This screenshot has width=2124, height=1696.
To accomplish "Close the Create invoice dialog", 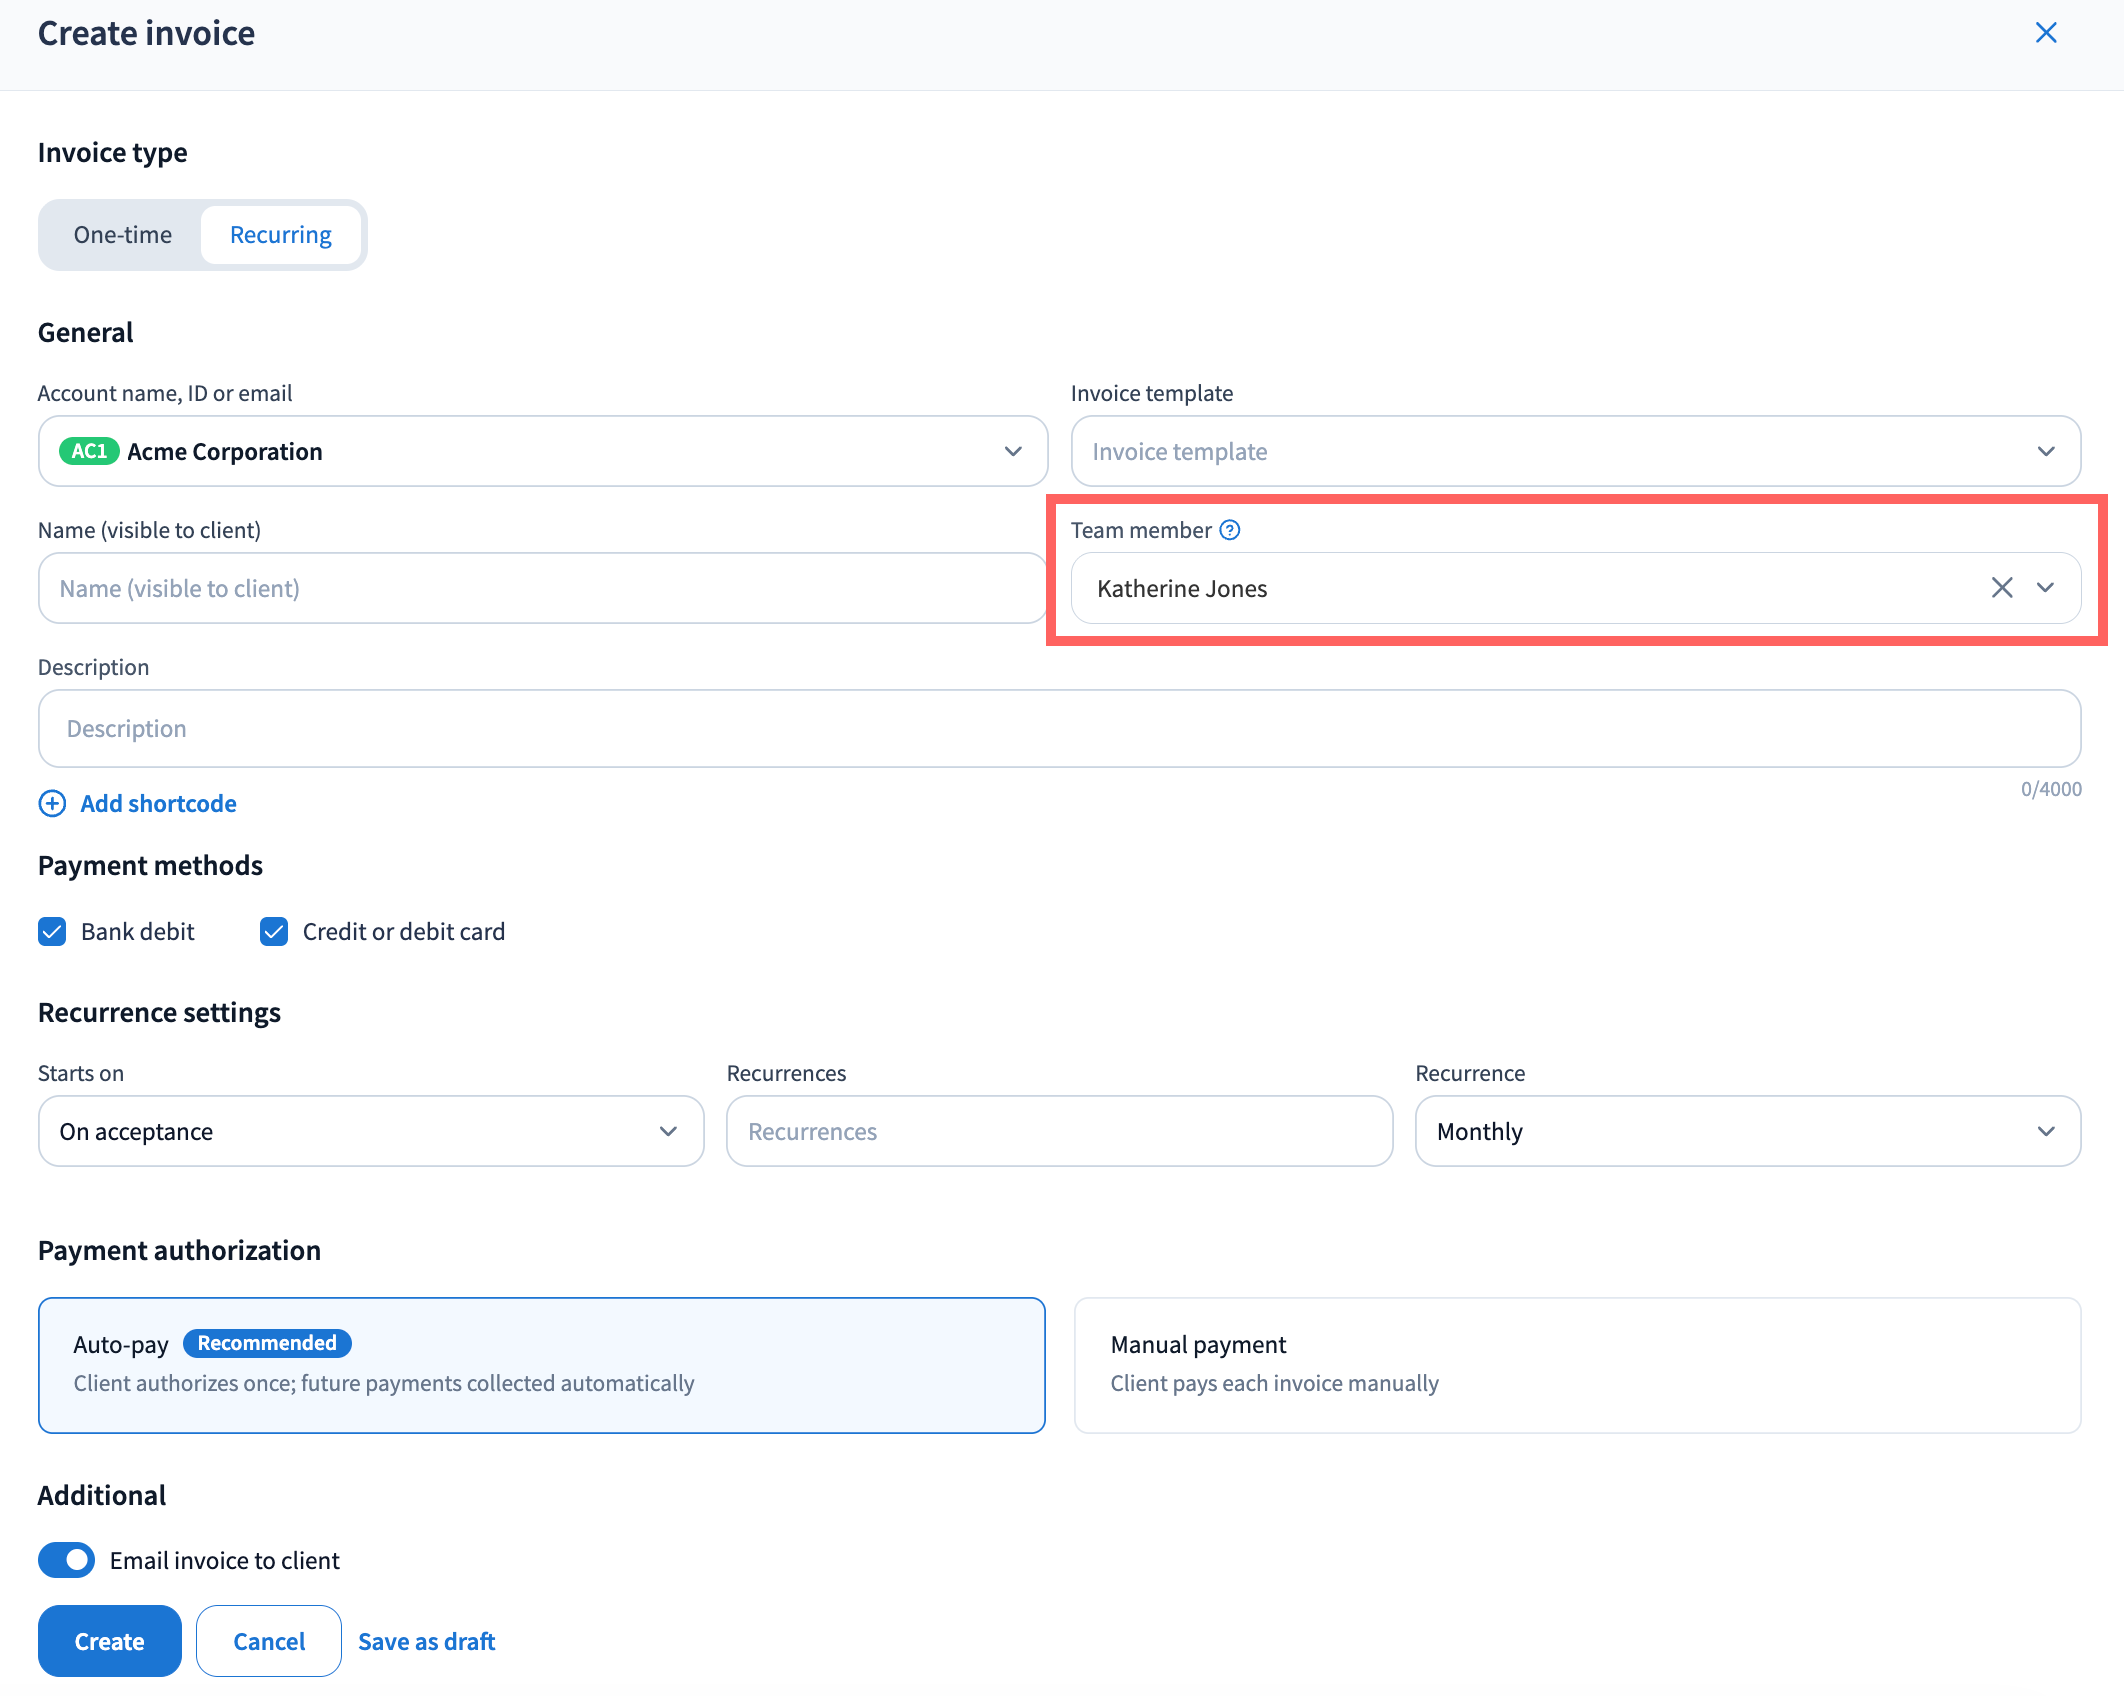I will [2046, 33].
